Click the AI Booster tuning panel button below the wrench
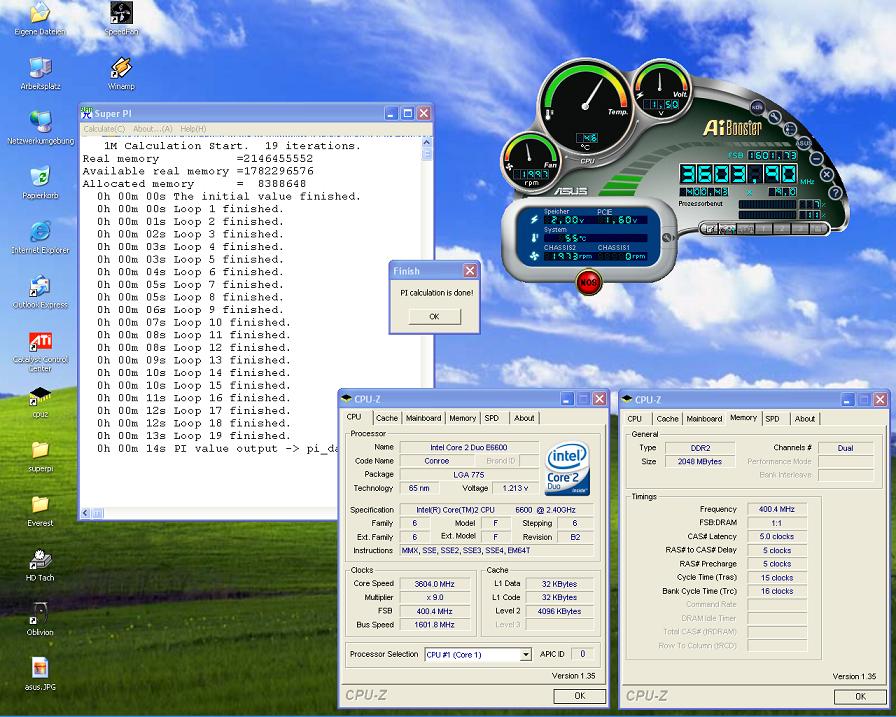Image resolution: width=896 pixels, height=717 pixels. click(790, 130)
